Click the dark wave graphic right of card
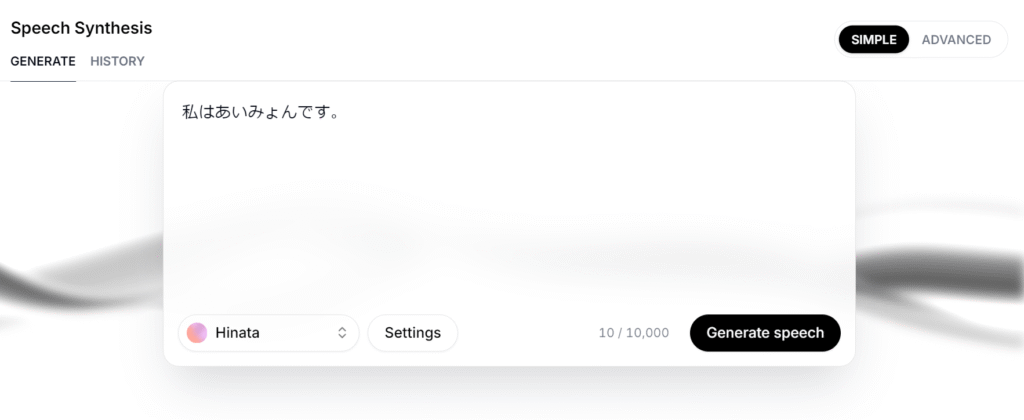The width and height of the screenshot is (1024, 420). click(x=940, y=270)
